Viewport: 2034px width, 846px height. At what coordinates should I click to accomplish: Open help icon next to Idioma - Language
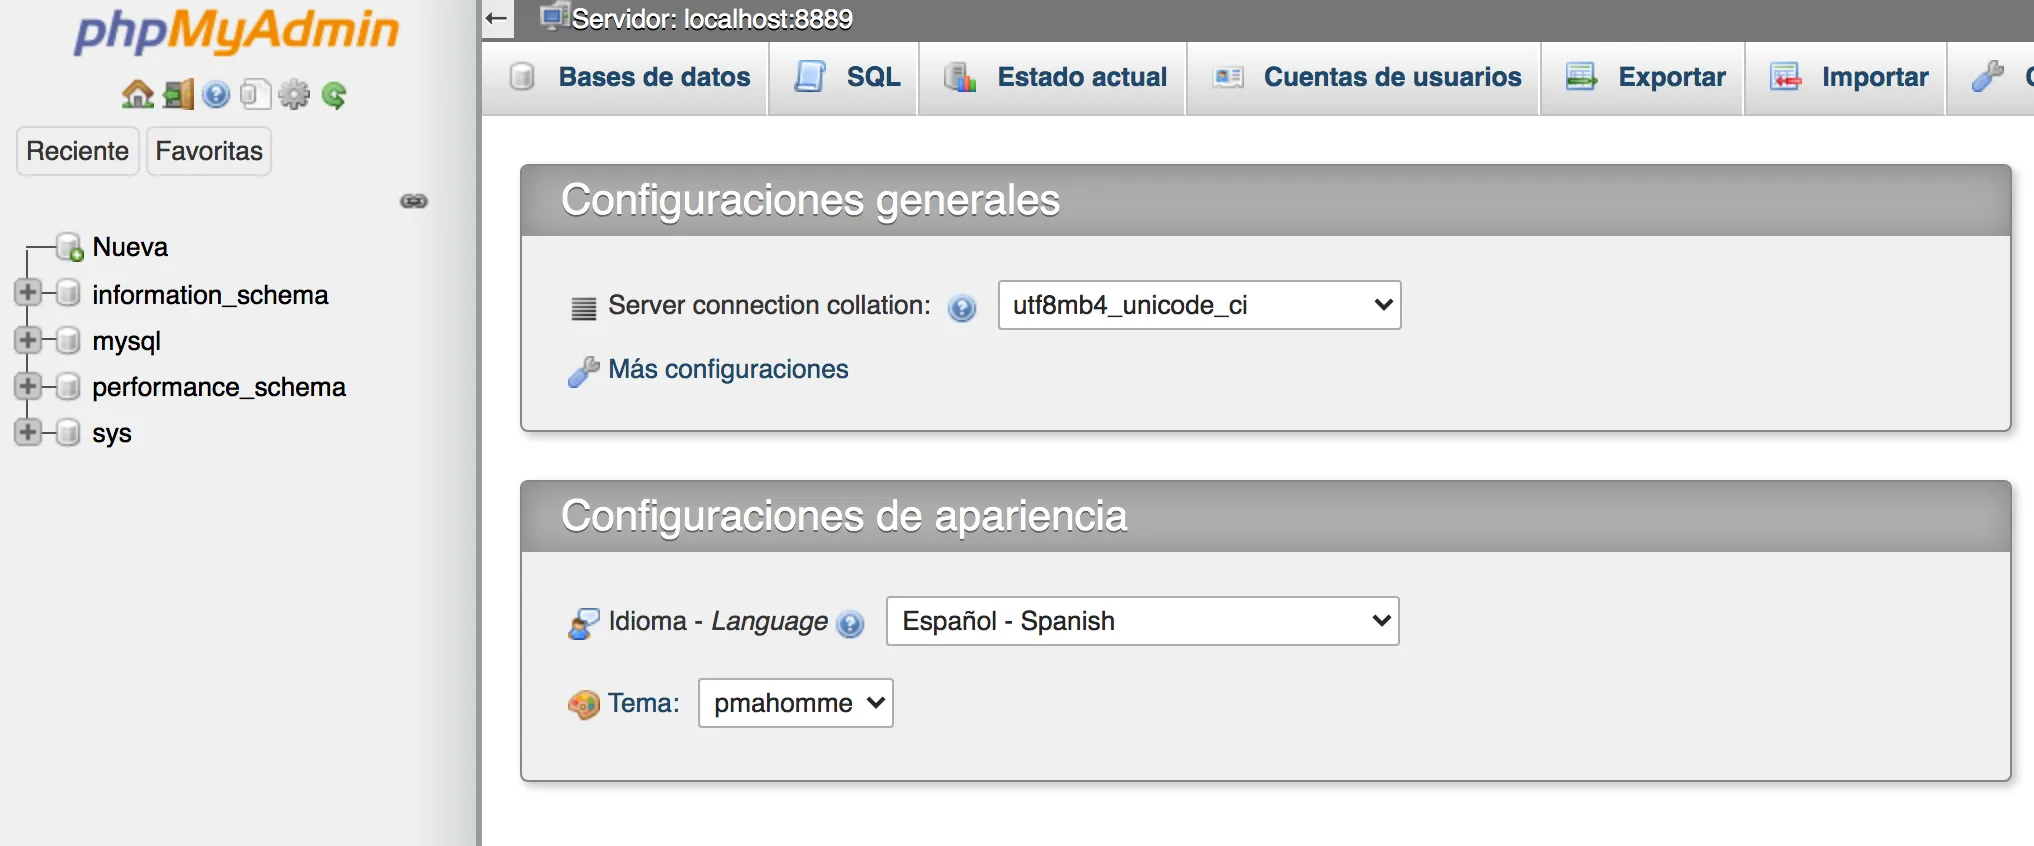pos(850,624)
